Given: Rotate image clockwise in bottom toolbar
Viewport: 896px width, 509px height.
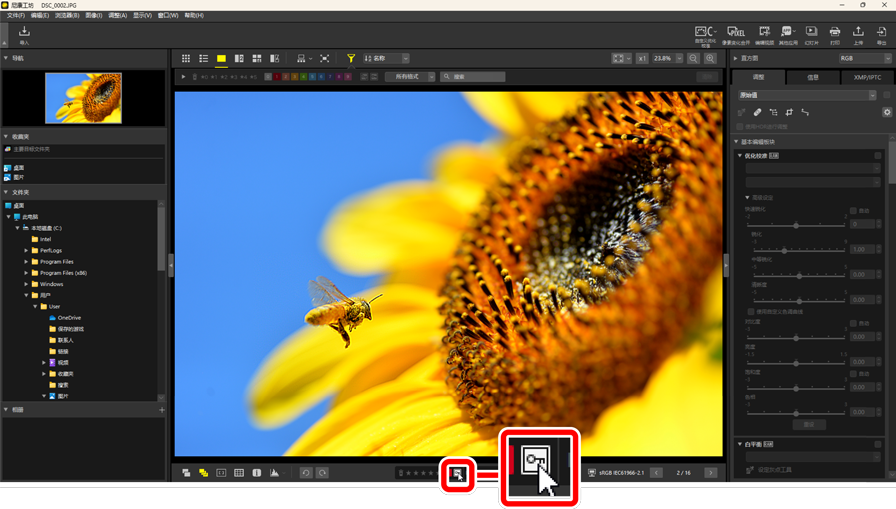Looking at the screenshot, I should click(x=323, y=473).
